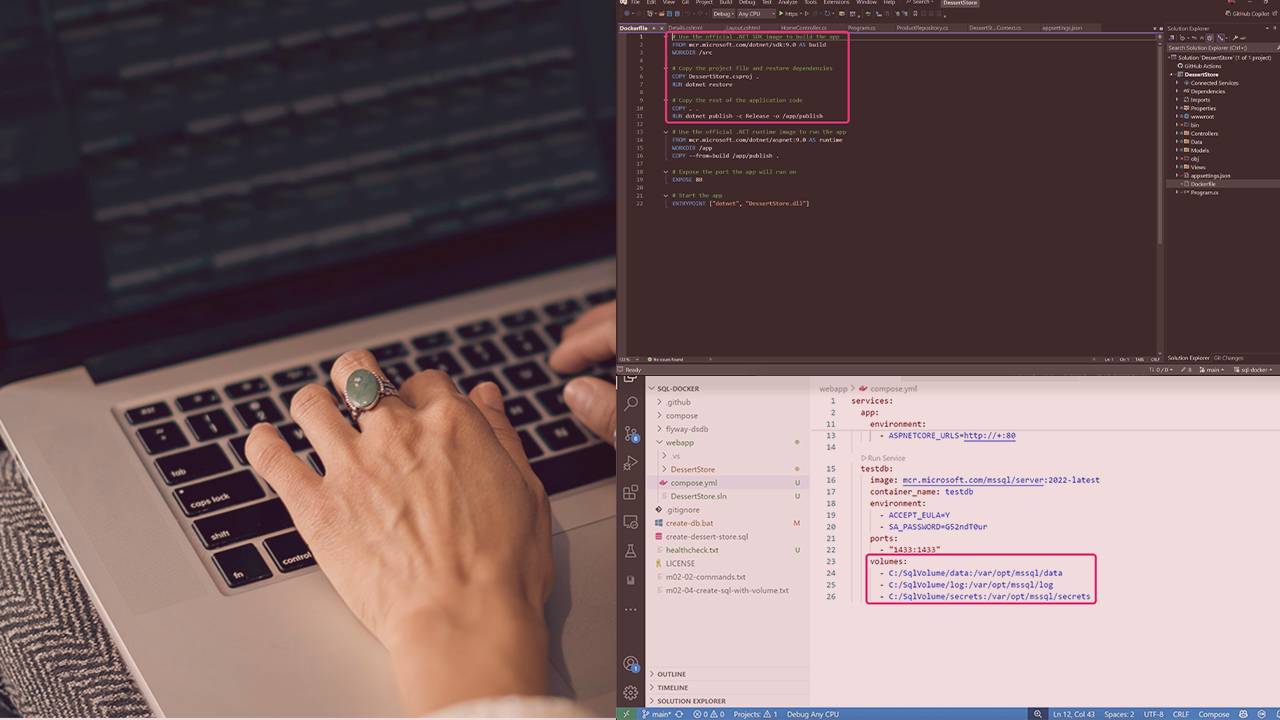
Task: Click the Remote Explorer icon in activity bar
Action: pos(630,522)
